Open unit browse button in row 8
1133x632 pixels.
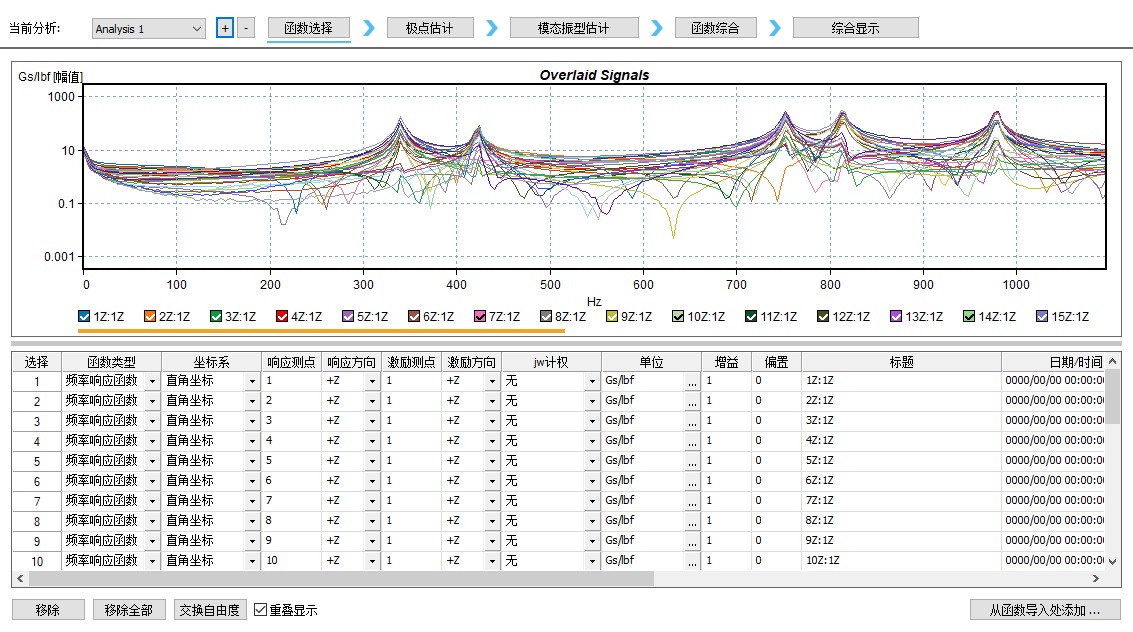coord(692,521)
